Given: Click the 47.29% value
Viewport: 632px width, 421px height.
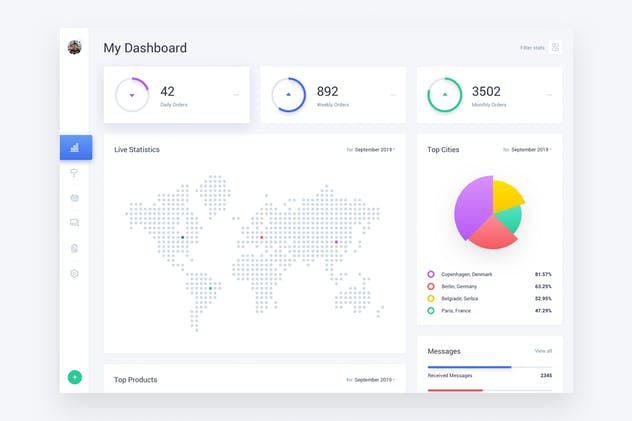Looking at the screenshot, I should tap(543, 311).
